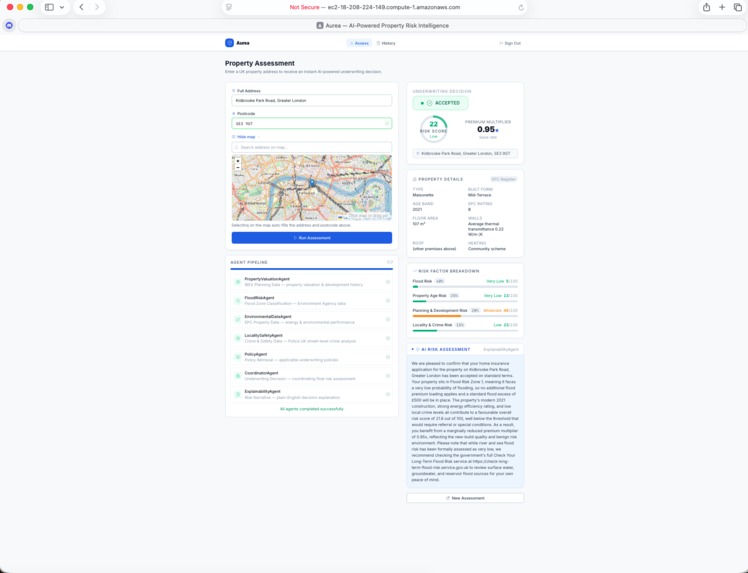Click LocalitySafetyAgent status check icon
Viewport: 748px width, 573px height.
tap(388, 338)
